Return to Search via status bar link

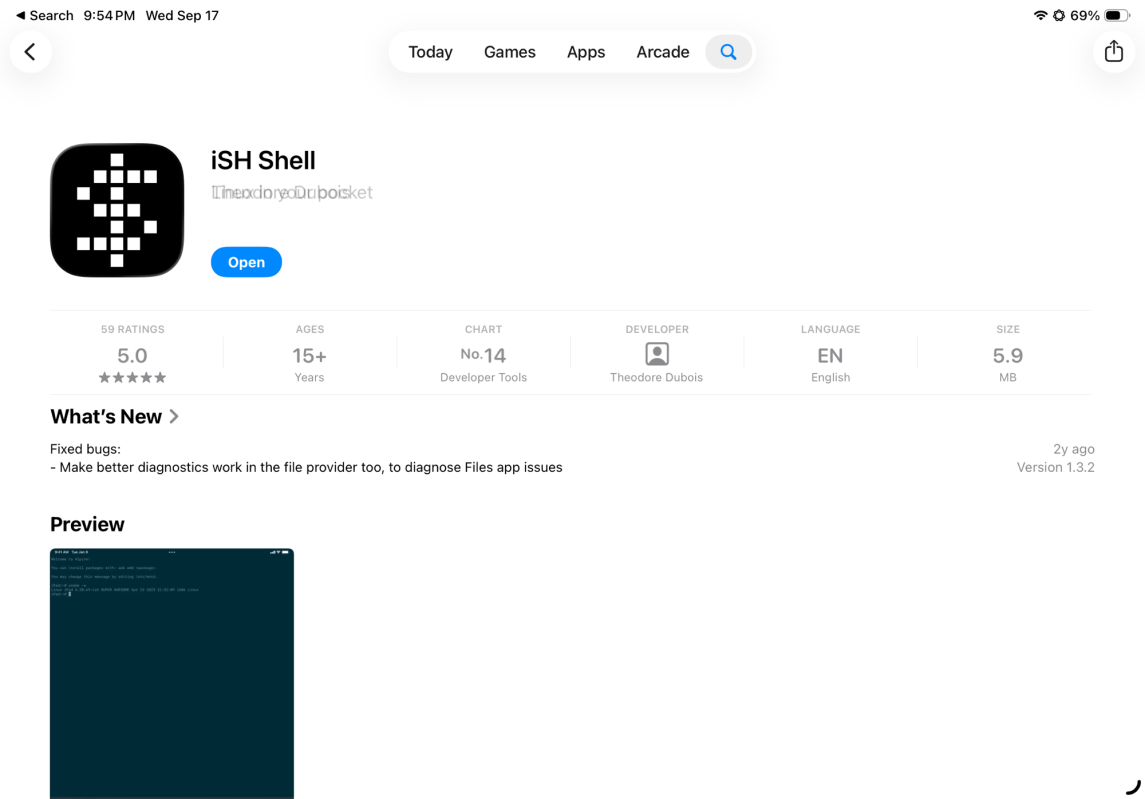[x=45, y=15]
